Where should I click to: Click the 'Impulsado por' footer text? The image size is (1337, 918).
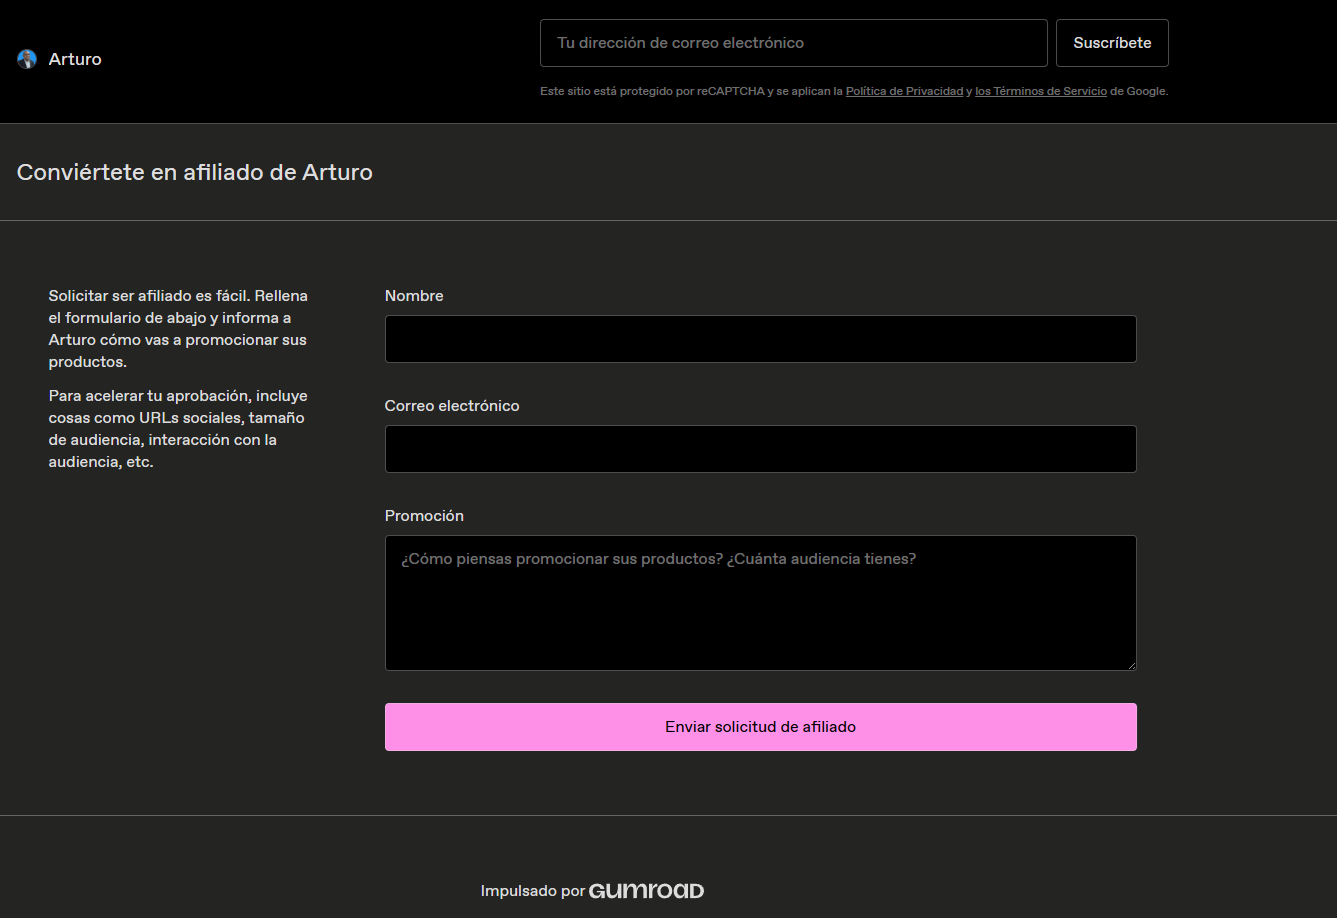[533, 891]
